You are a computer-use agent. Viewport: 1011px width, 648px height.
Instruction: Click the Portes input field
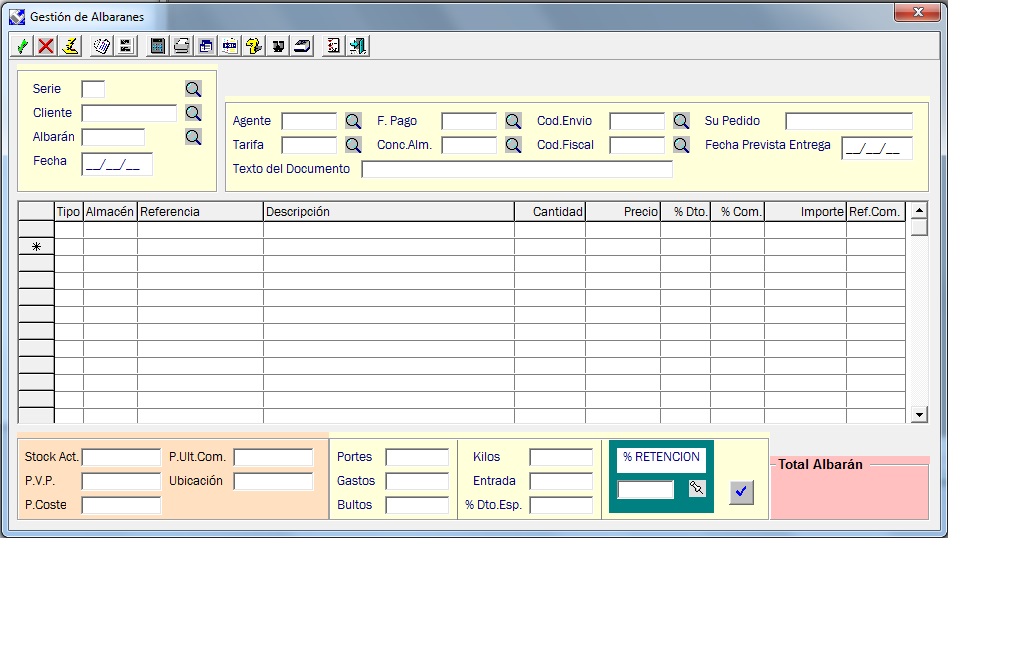point(417,457)
